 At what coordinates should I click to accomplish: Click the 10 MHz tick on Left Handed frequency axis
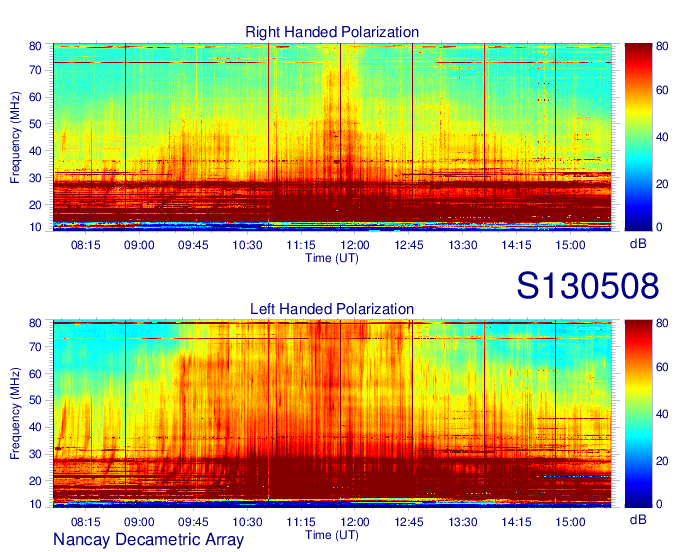click(x=36, y=504)
